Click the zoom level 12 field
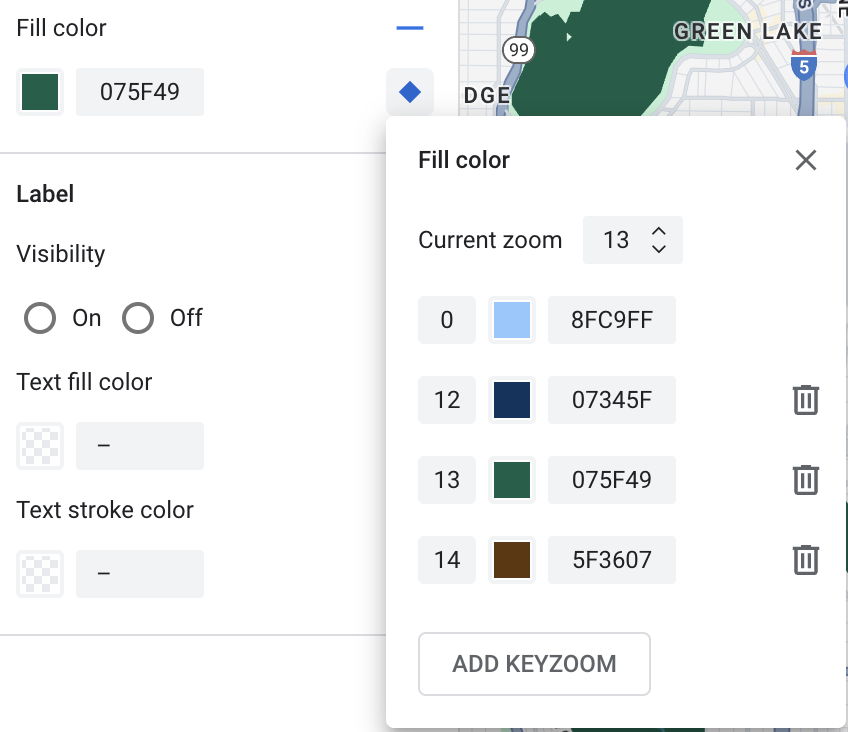 click(x=447, y=400)
